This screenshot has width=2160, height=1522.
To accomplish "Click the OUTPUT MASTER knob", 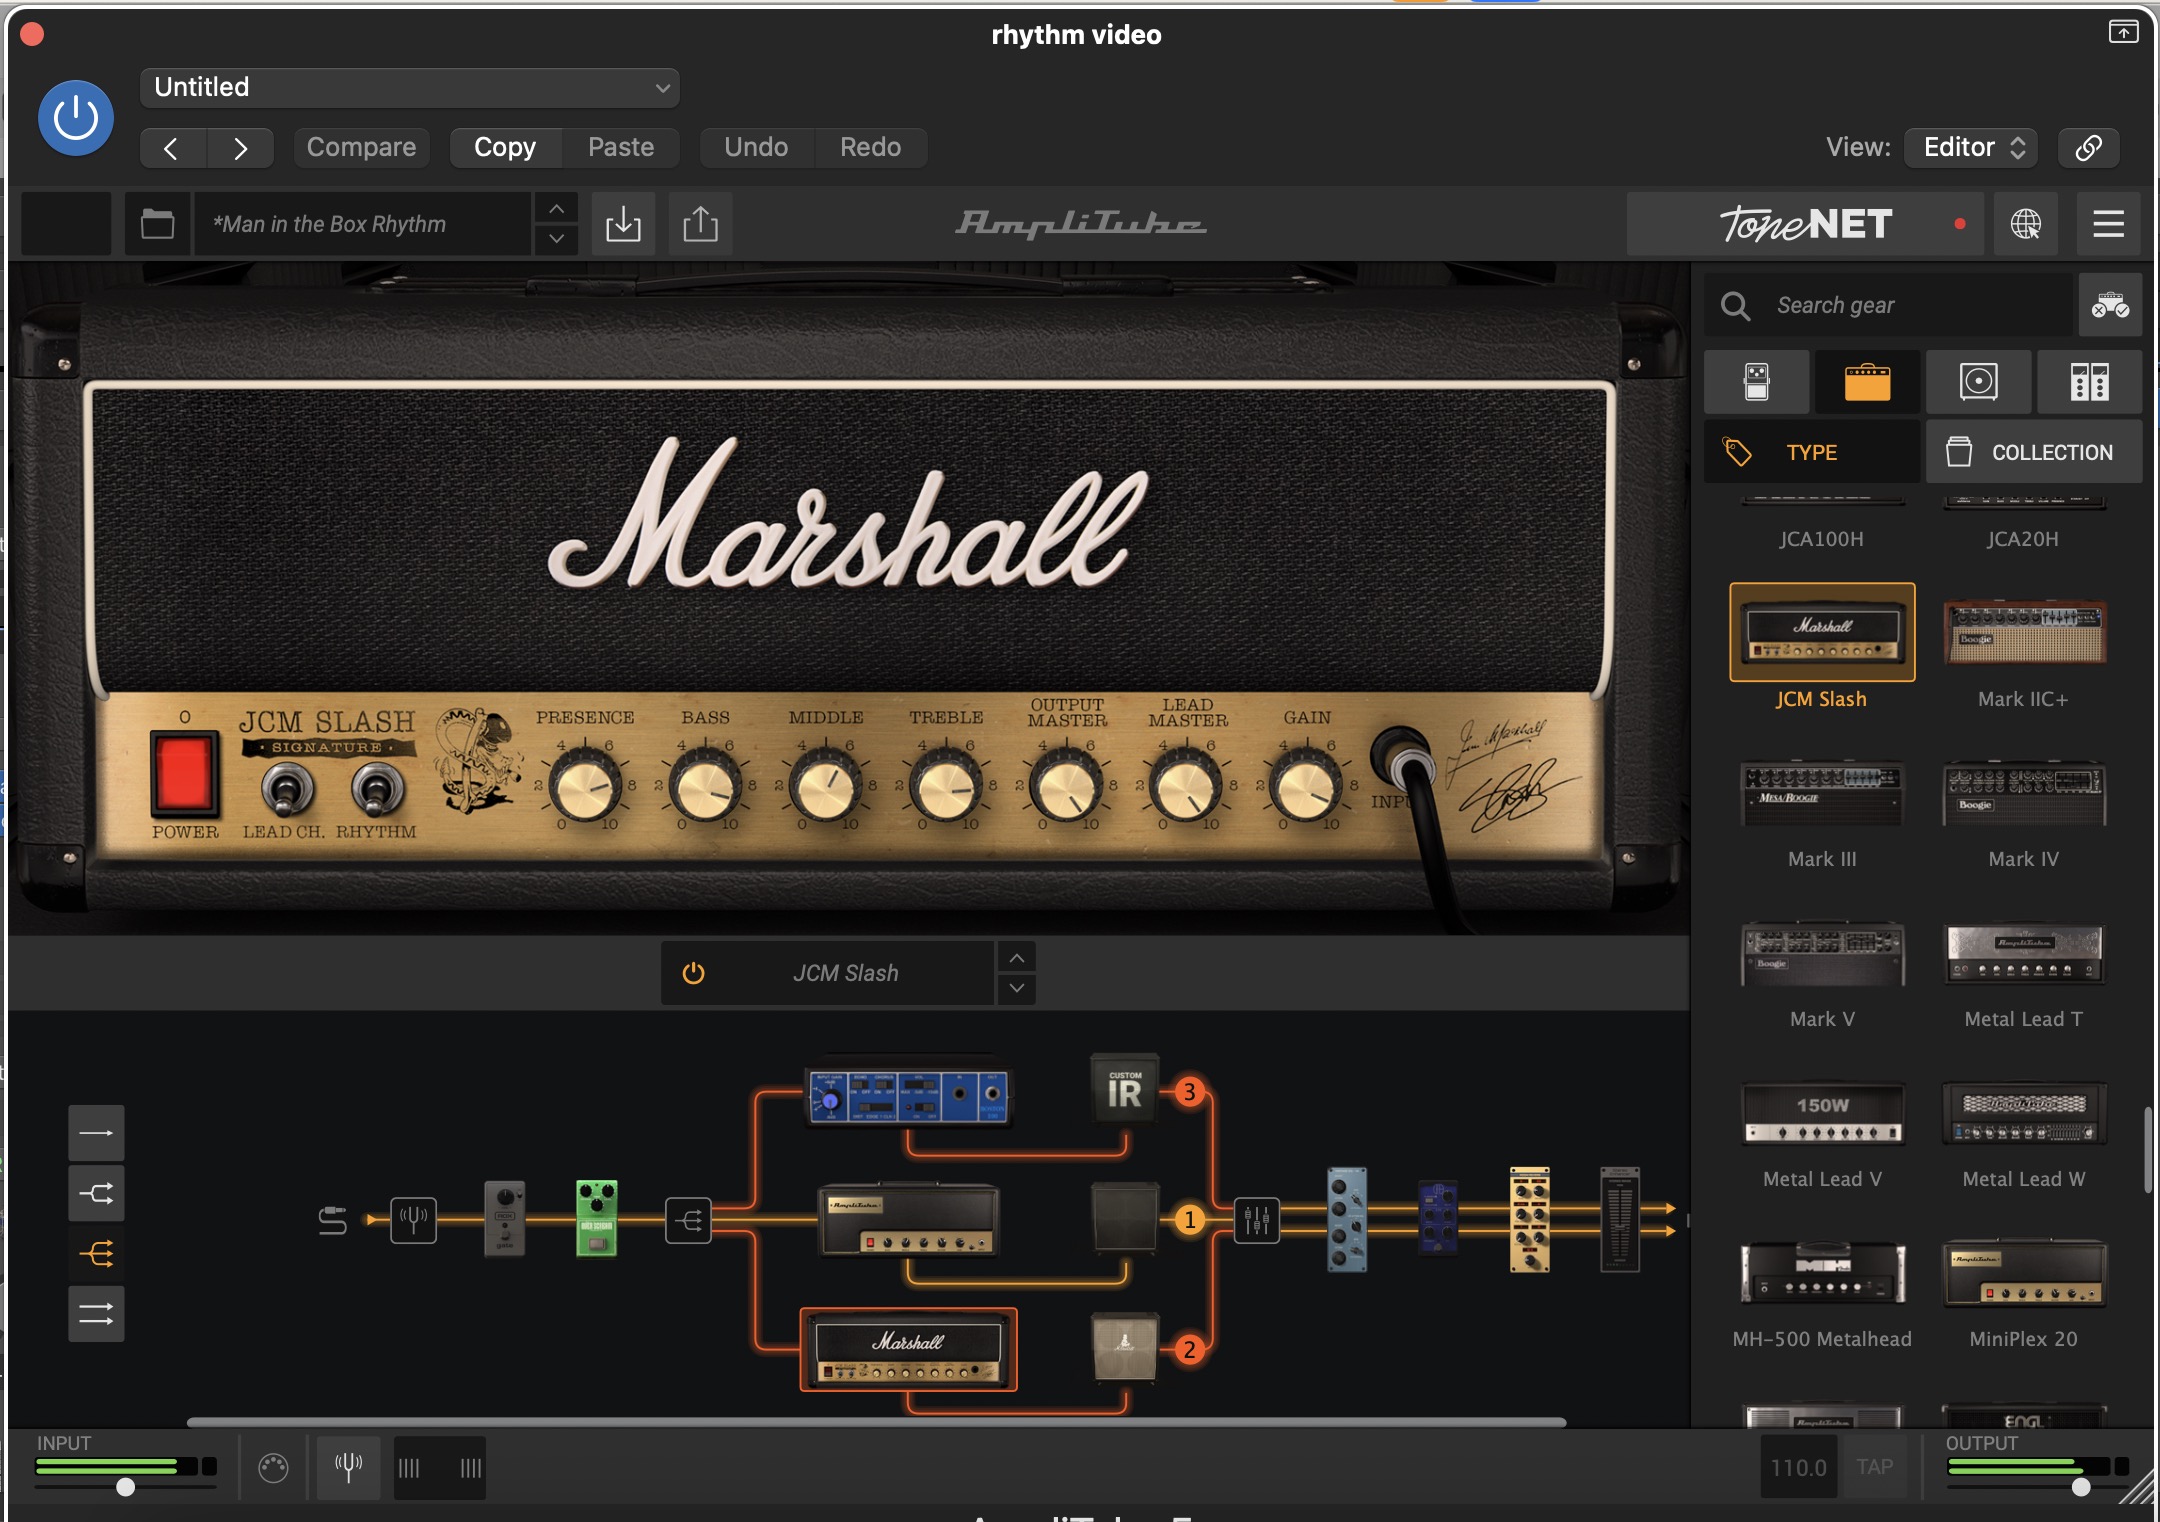I will [x=1066, y=788].
